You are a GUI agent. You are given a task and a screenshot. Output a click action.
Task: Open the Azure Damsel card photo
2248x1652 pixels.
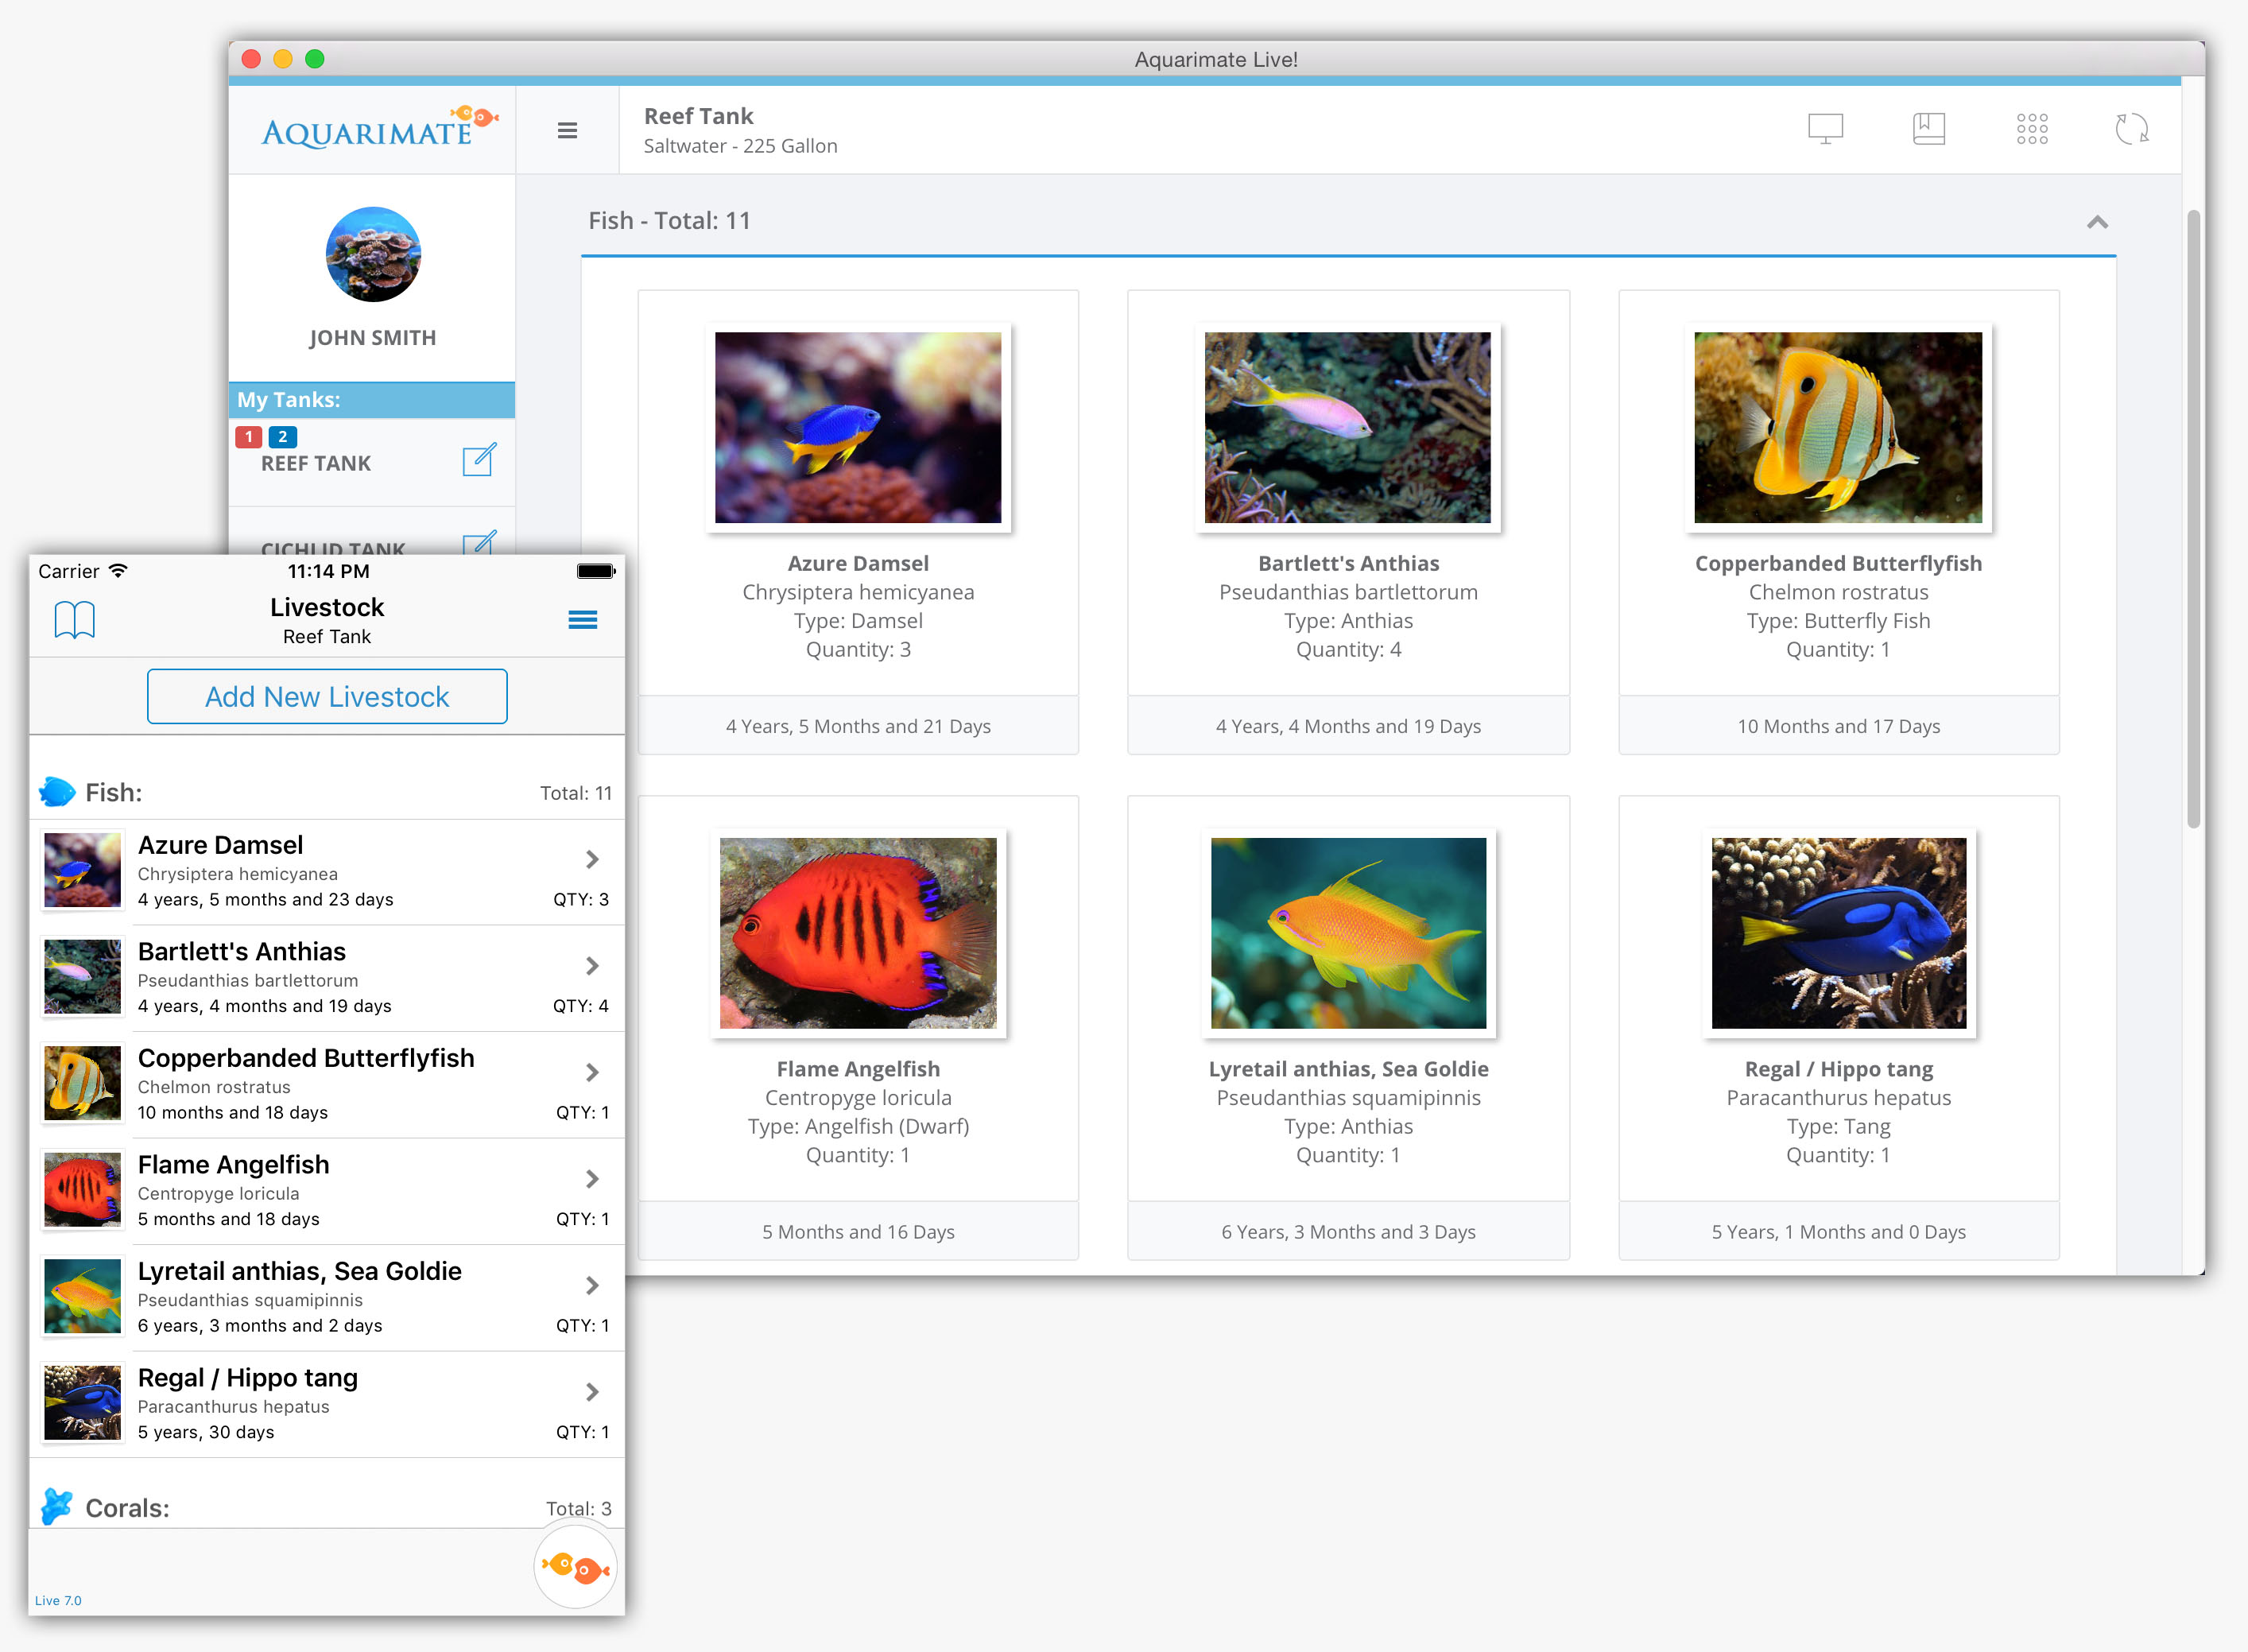pyautogui.click(x=858, y=427)
